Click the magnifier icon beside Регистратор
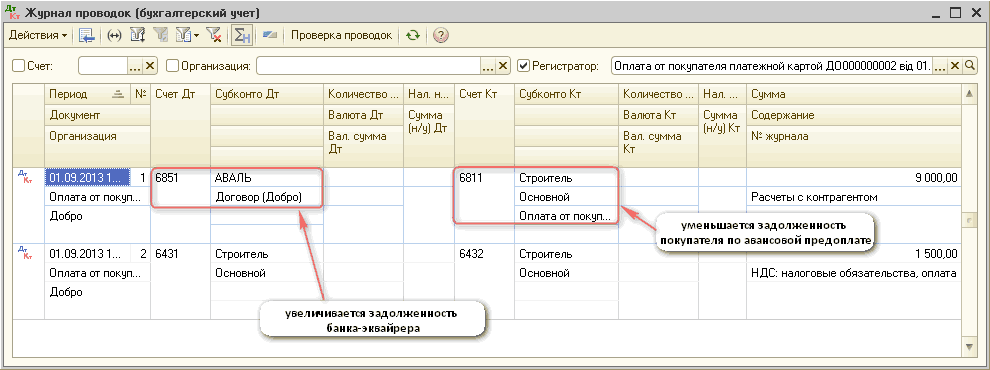Viewport: 990px width, 370px height. point(969,66)
